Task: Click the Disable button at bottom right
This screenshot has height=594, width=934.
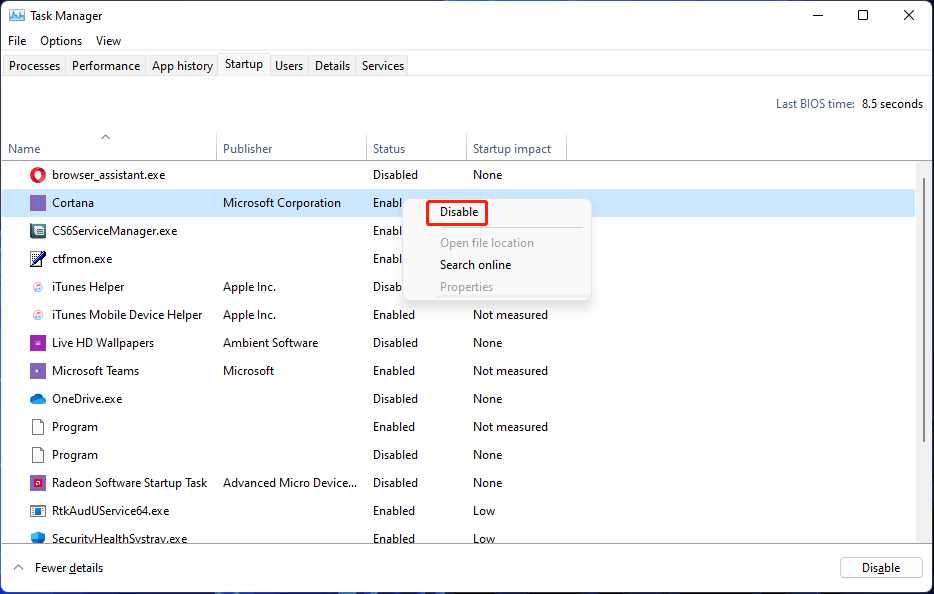Action: tap(881, 568)
